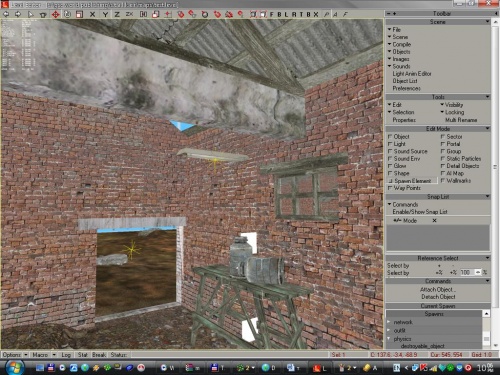Click the Undo left-arrow toolbar icon

point(6,14)
